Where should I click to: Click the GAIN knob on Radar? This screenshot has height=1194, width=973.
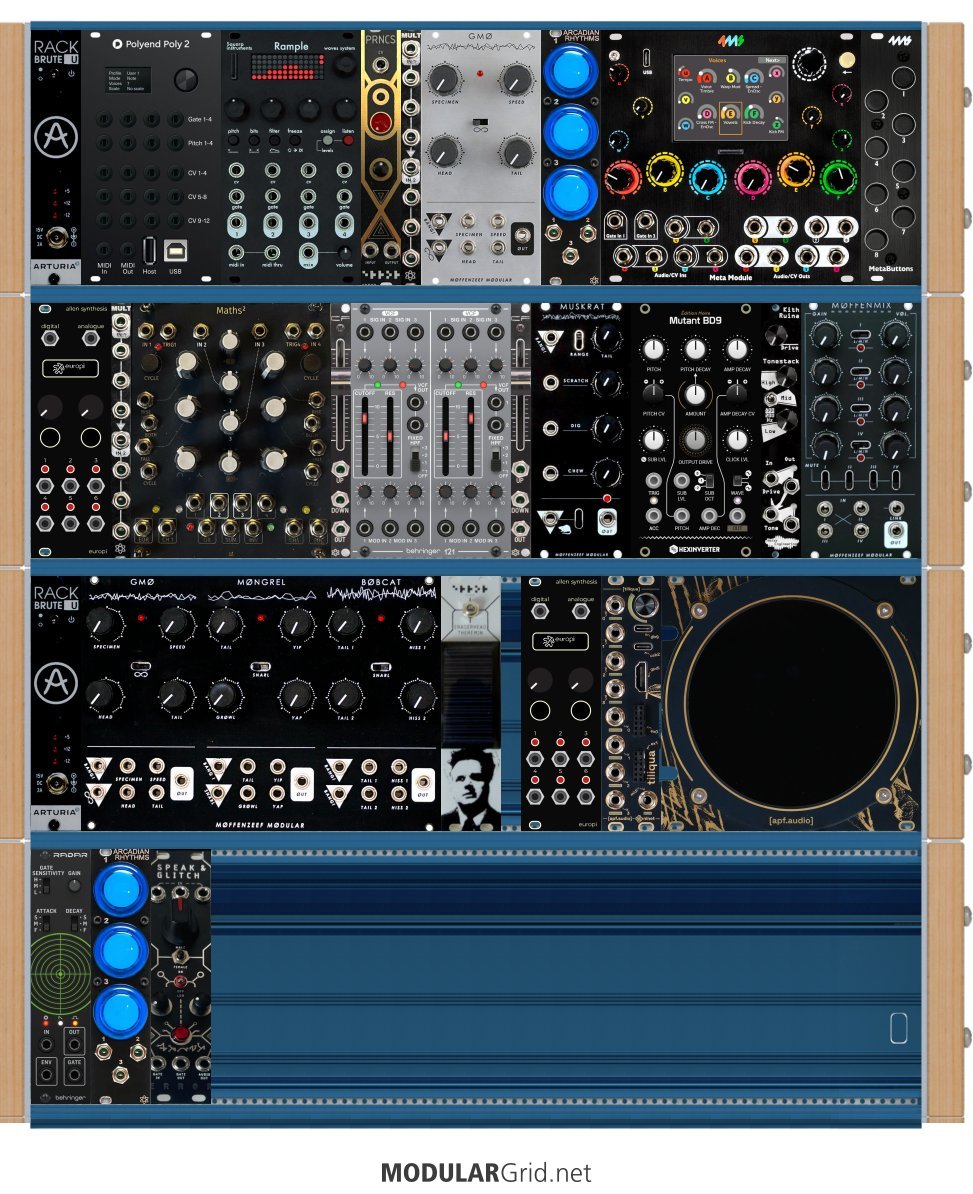[74, 886]
